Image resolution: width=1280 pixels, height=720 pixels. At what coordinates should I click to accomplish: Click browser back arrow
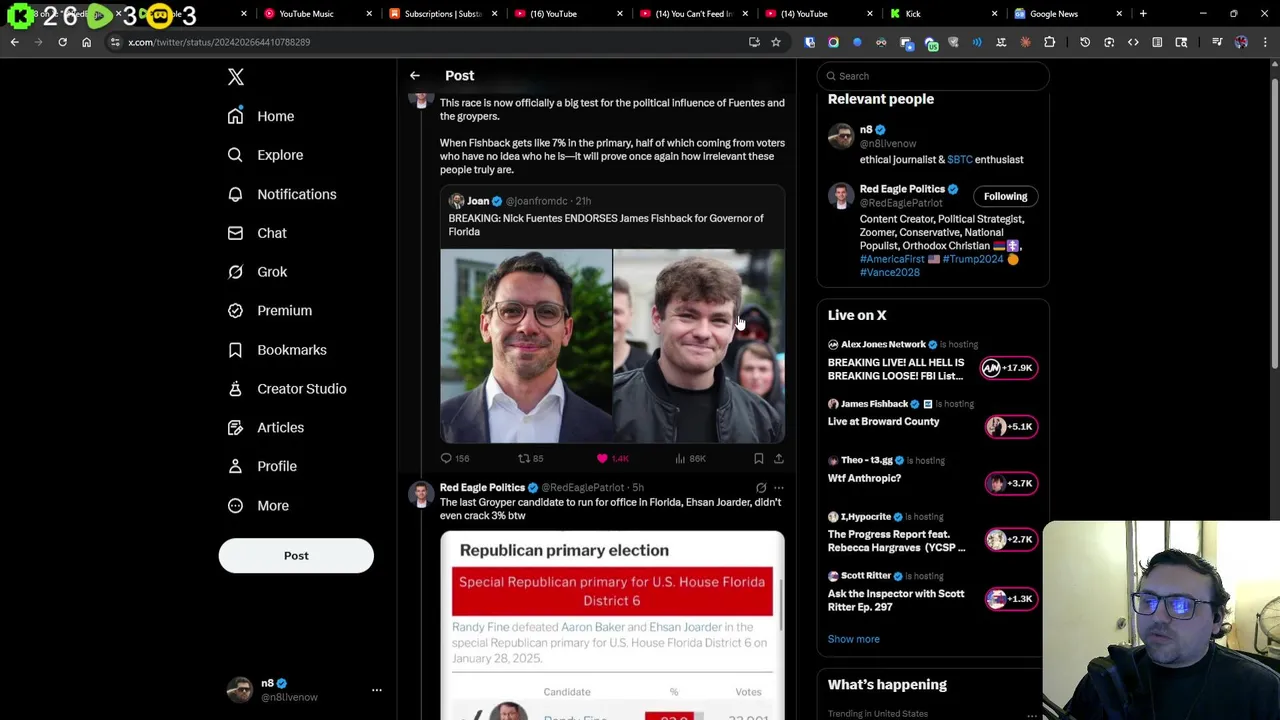pyautogui.click(x=15, y=42)
